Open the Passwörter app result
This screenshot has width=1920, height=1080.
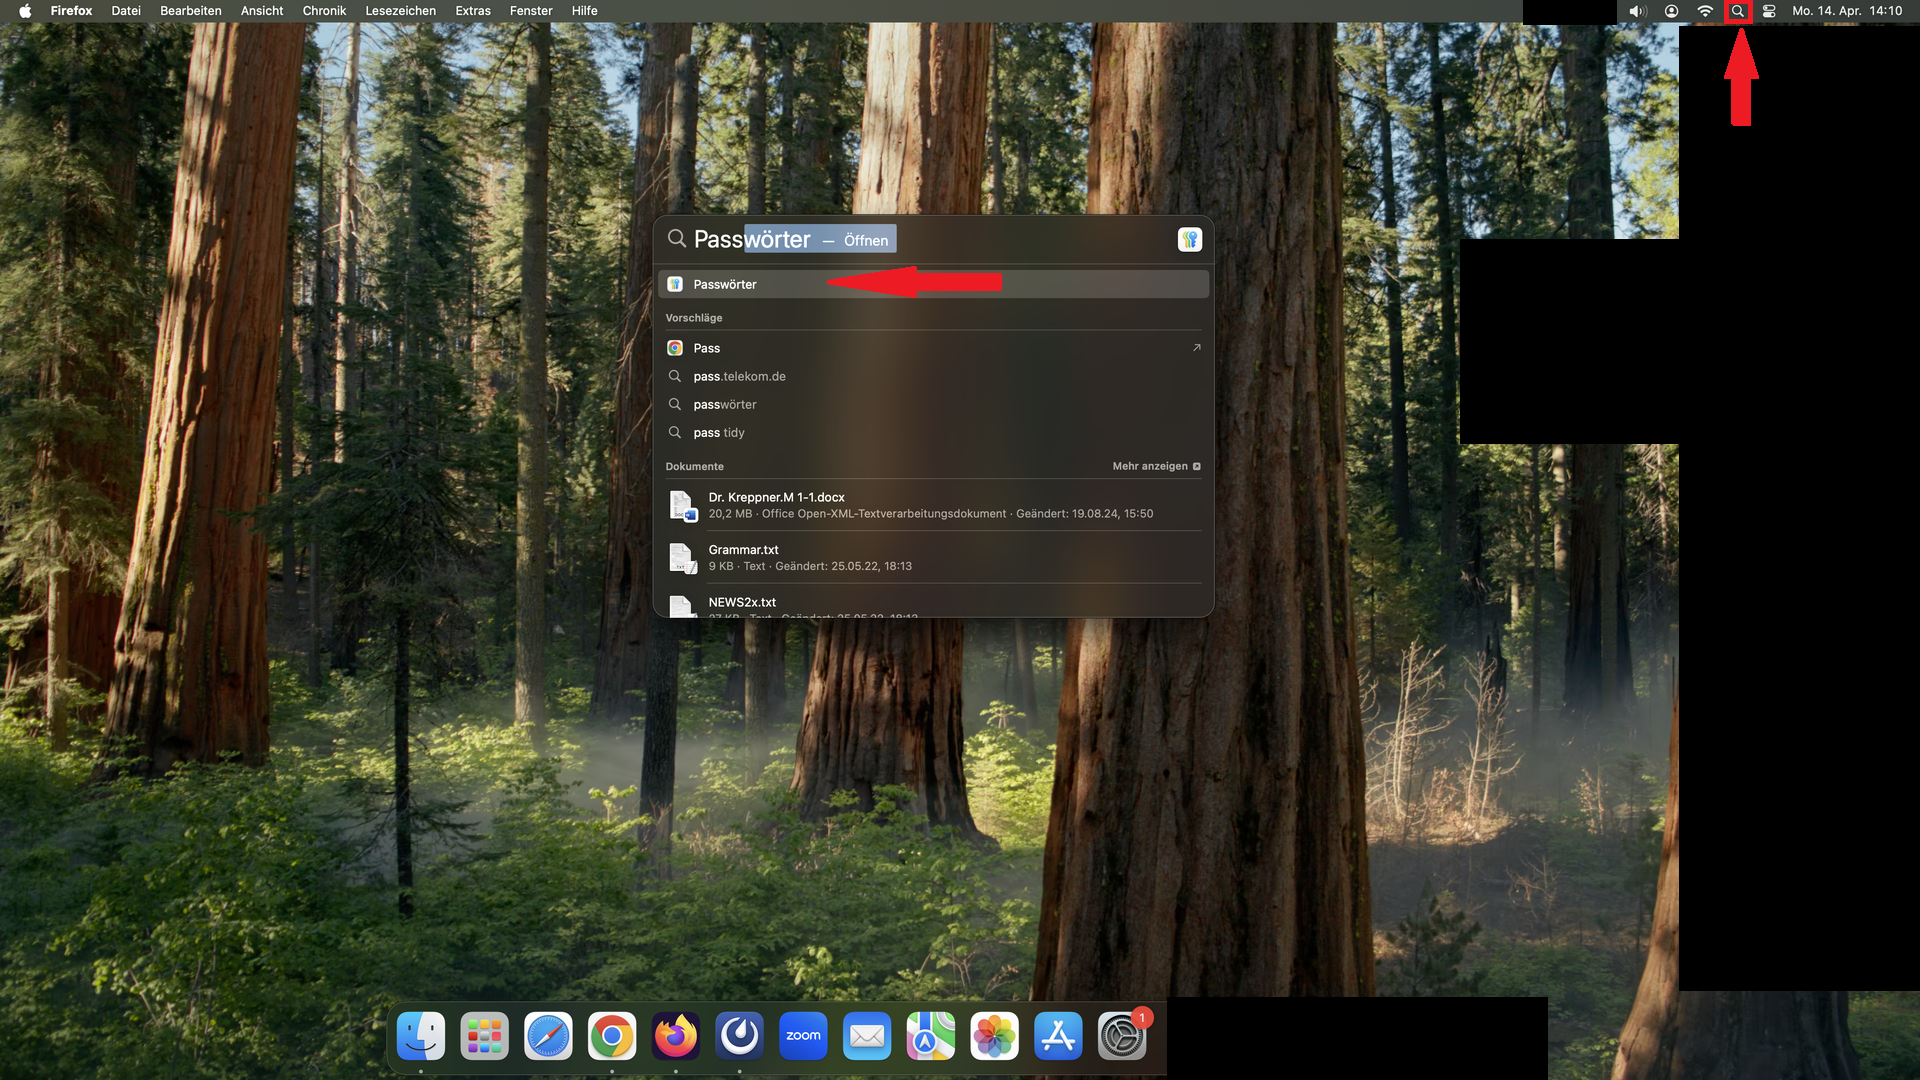click(x=725, y=285)
